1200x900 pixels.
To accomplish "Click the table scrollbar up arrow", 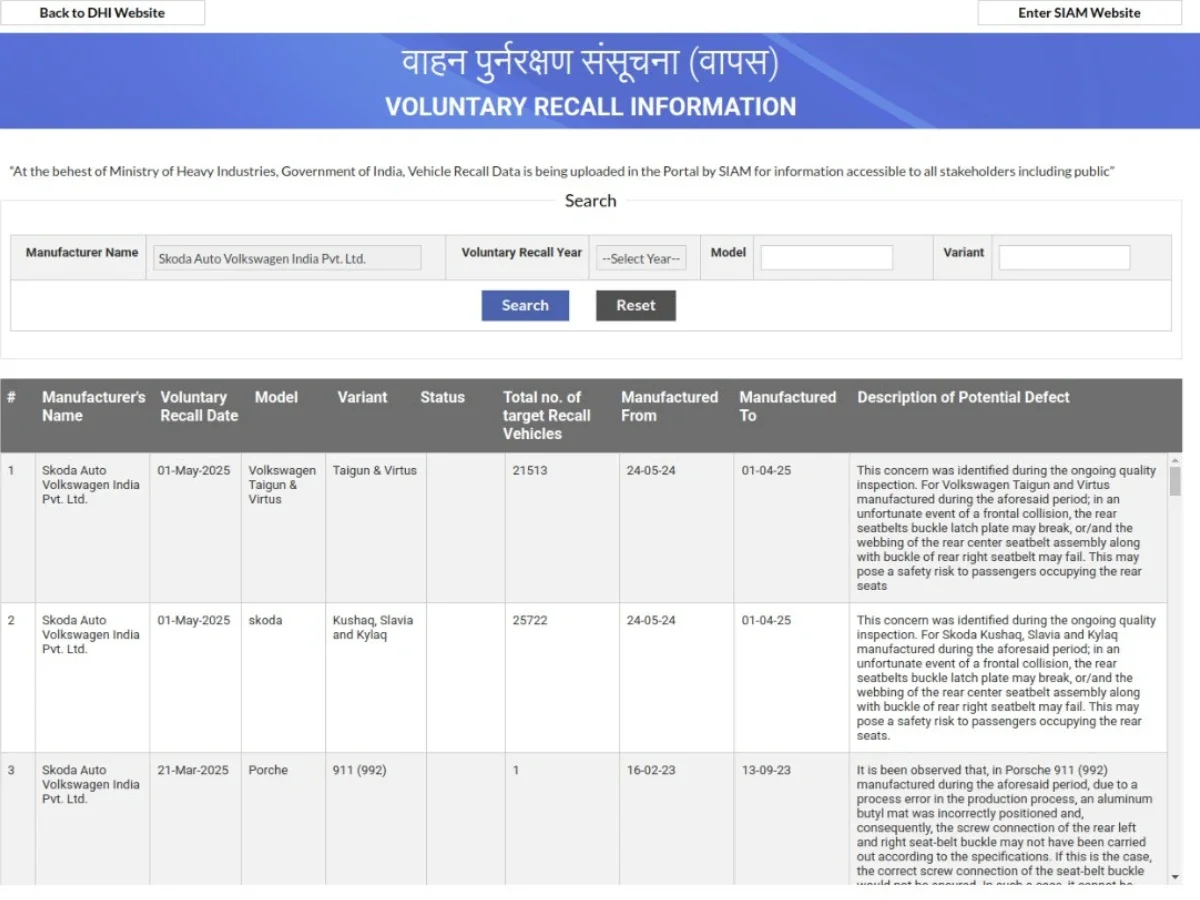I will click(x=1175, y=462).
